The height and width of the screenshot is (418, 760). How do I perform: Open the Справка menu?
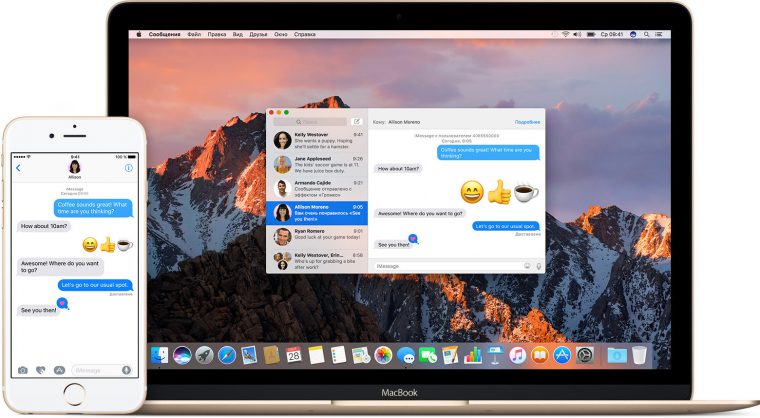tap(305, 34)
